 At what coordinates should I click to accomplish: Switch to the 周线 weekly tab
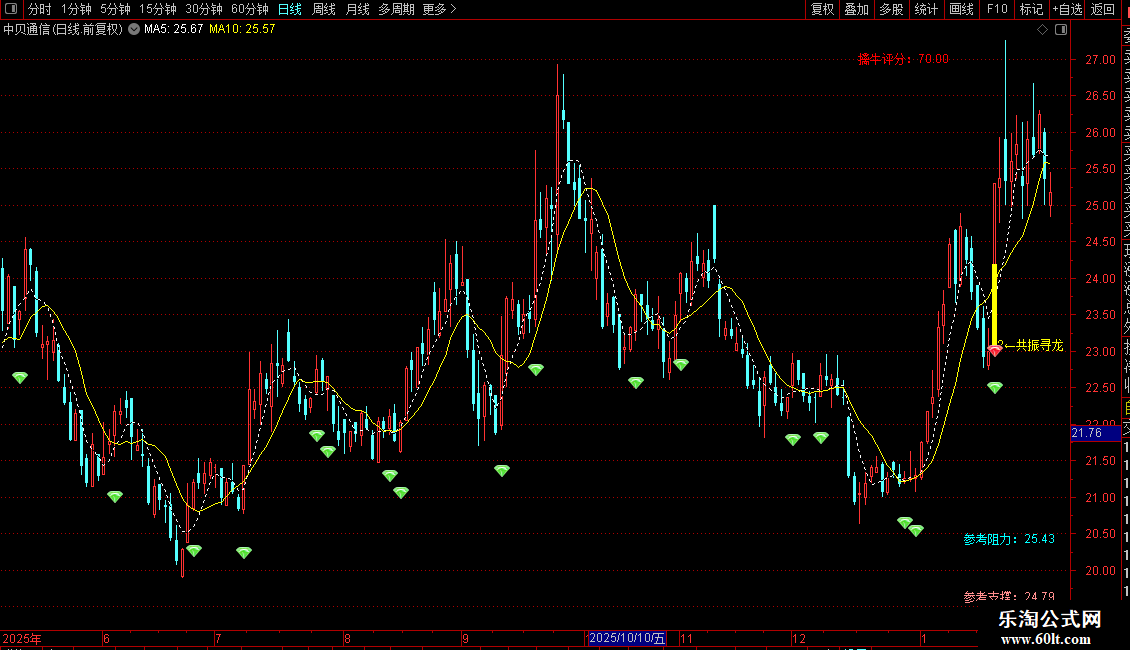[324, 9]
